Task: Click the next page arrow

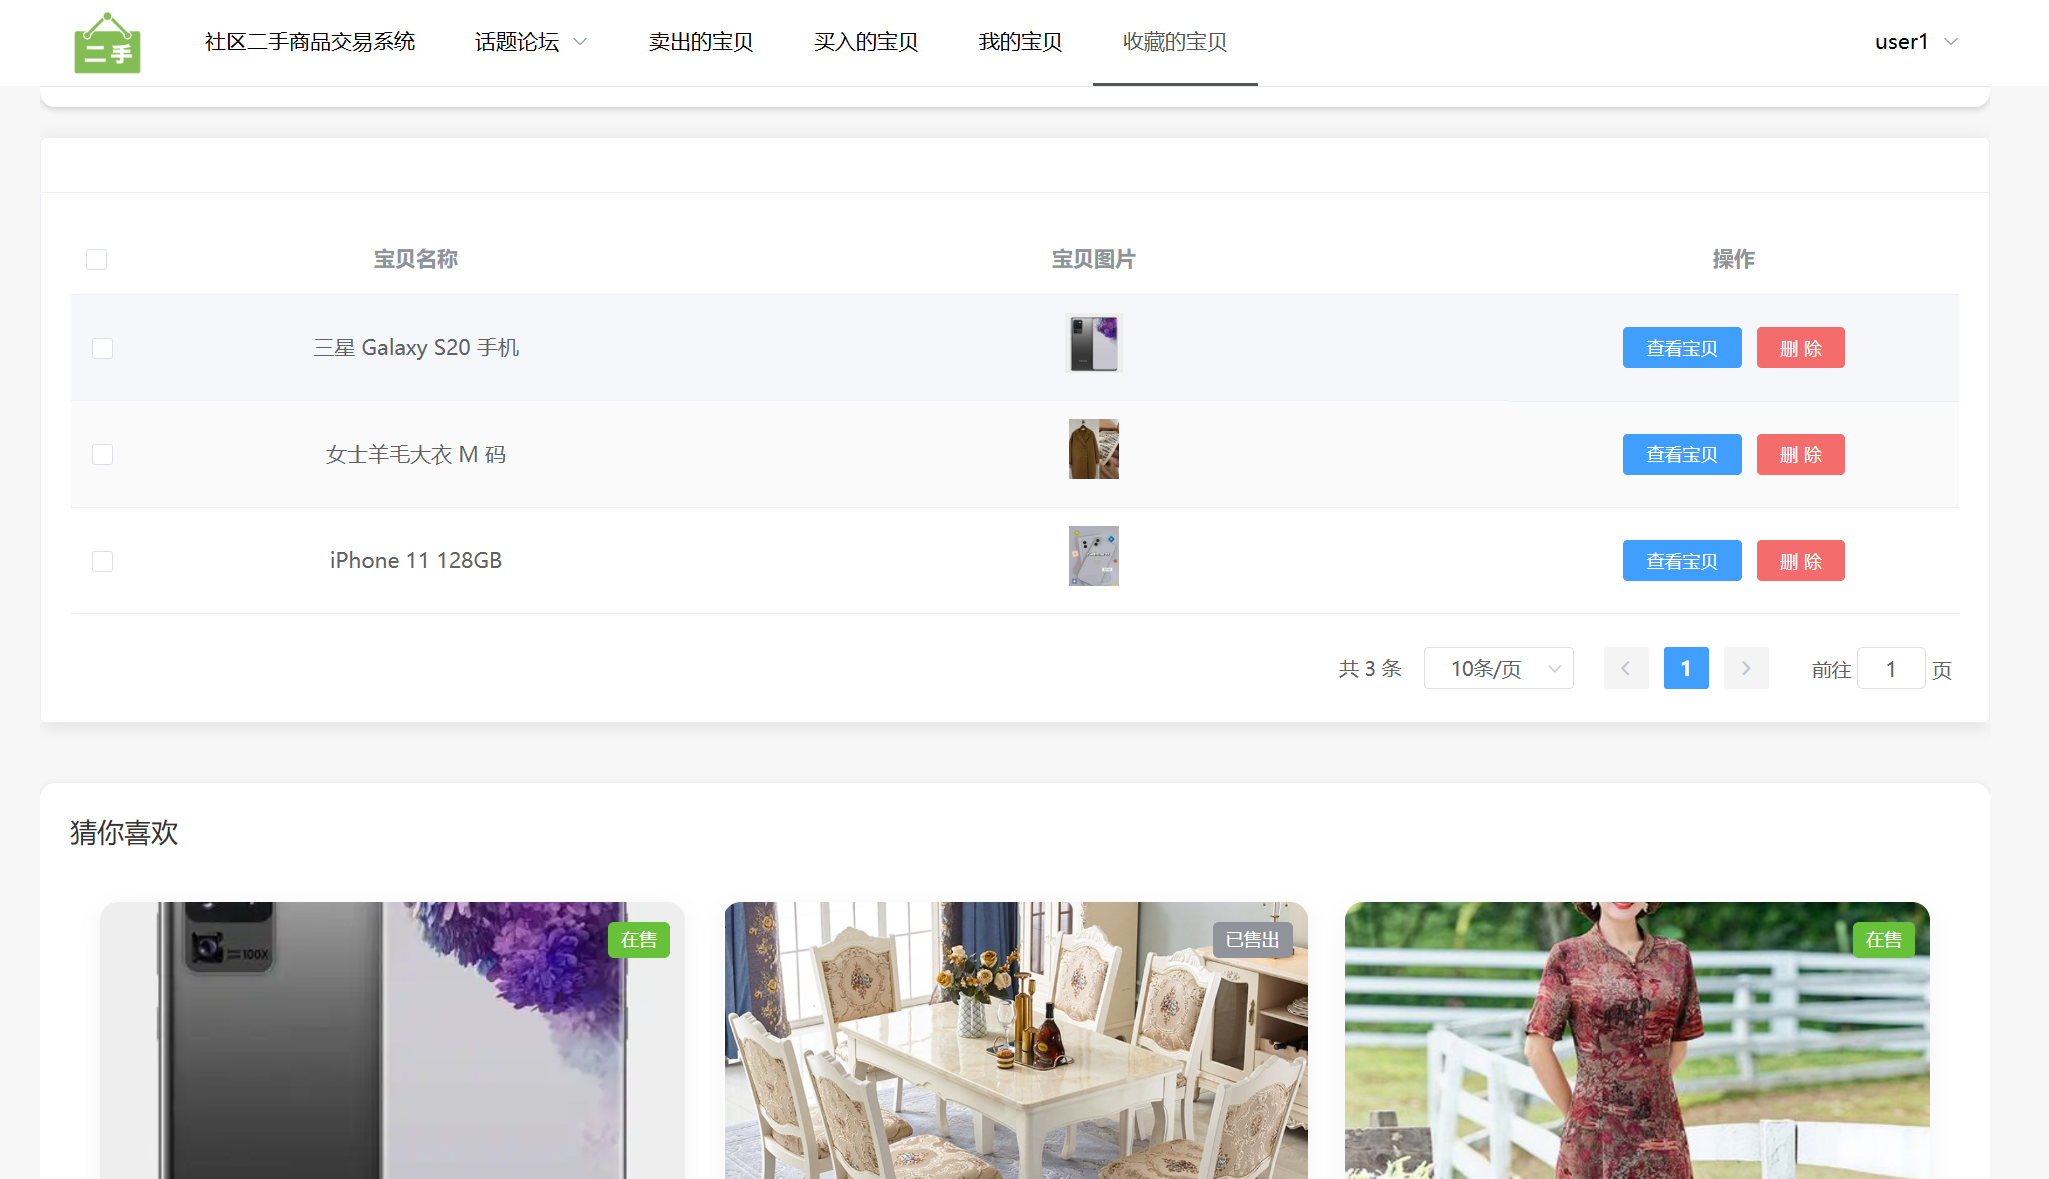Action: click(1746, 669)
